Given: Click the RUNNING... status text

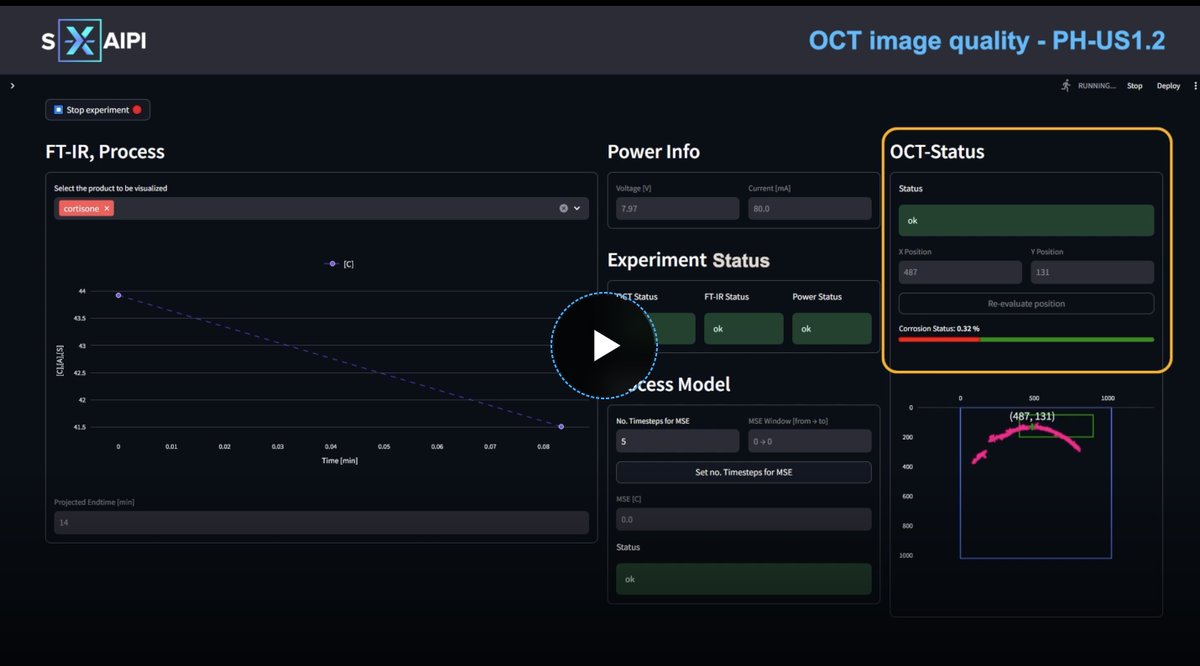Looking at the screenshot, I should (x=1097, y=86).
